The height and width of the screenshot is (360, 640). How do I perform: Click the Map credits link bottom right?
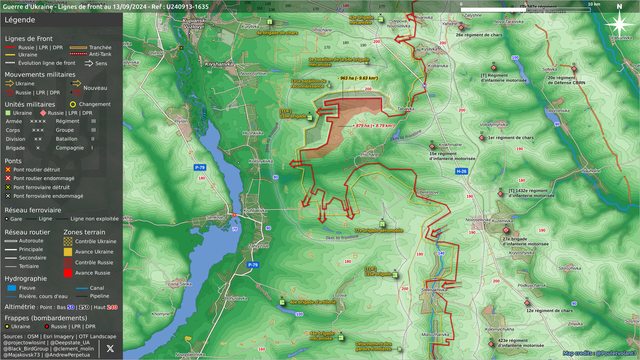(x=600, y=353)
